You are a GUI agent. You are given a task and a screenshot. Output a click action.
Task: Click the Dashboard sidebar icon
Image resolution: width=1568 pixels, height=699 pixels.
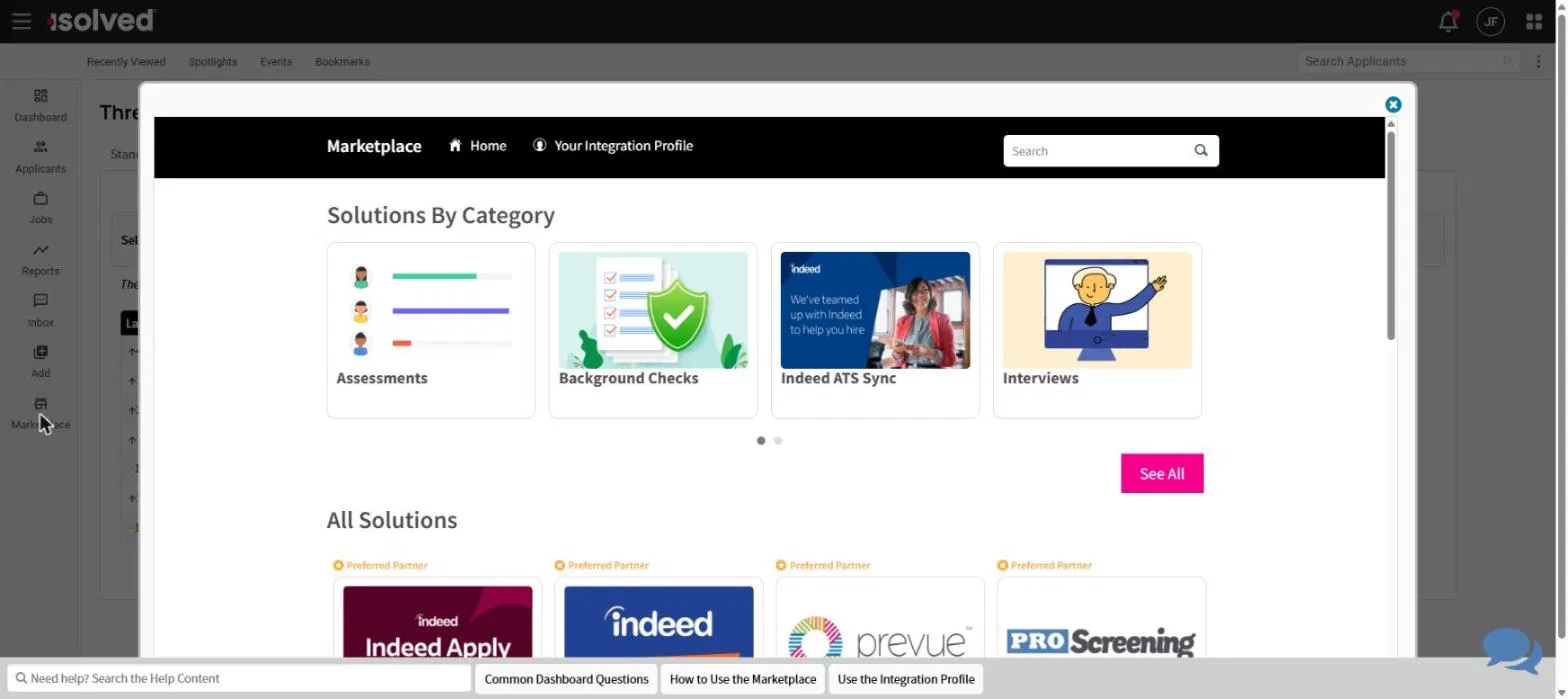point(41,96)
